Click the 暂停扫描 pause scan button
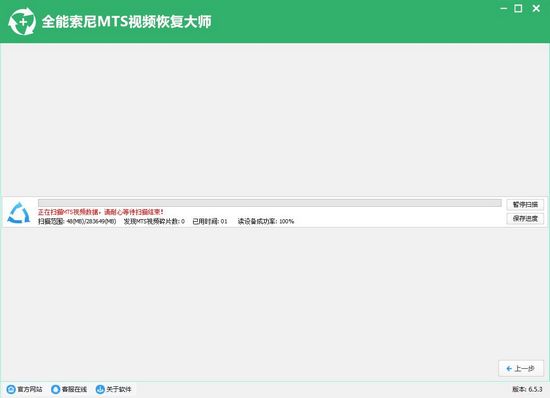The image size is (550, 398). click(525, 204)
